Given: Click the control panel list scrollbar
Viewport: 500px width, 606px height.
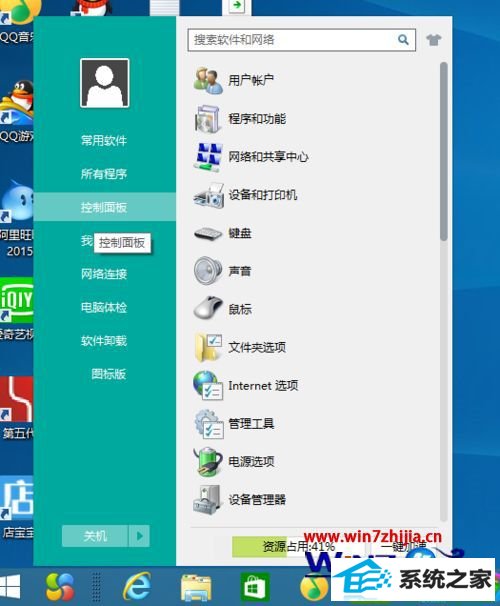Looking at the screenshot, I should [443, 152].
